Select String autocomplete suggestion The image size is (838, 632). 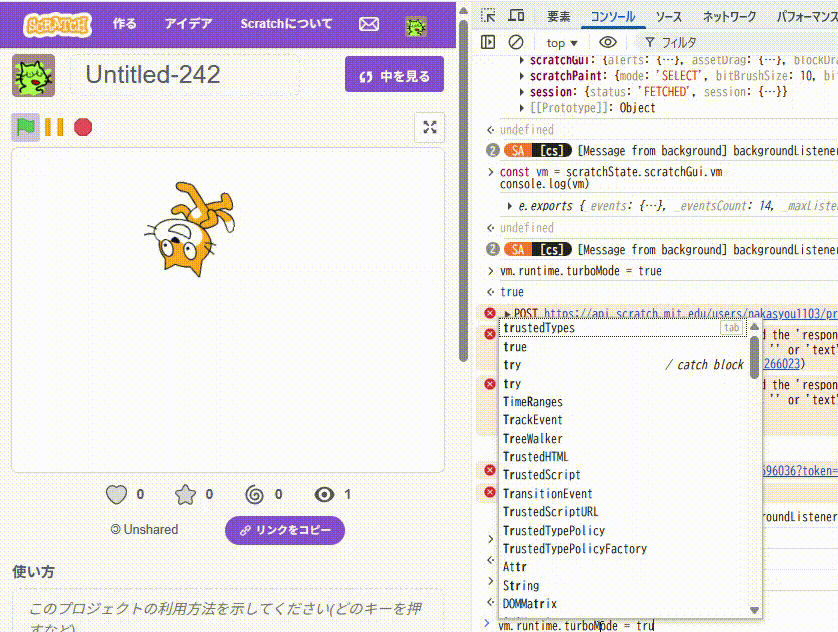[x=623, y=586]
